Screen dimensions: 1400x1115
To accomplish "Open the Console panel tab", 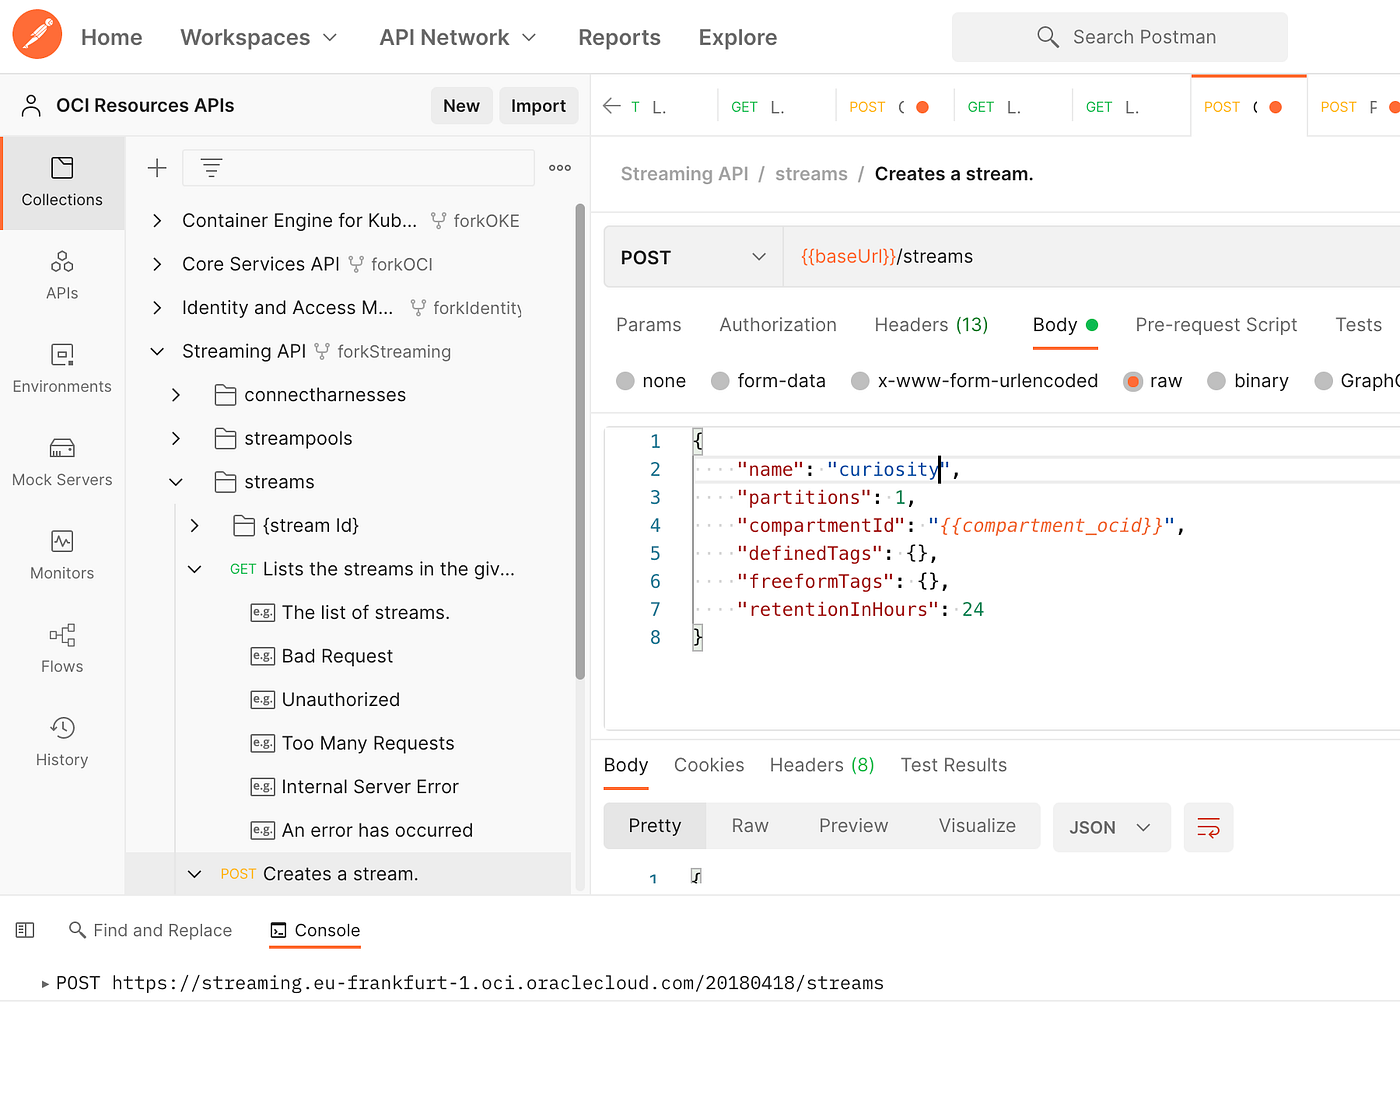I will coord(315,930).
